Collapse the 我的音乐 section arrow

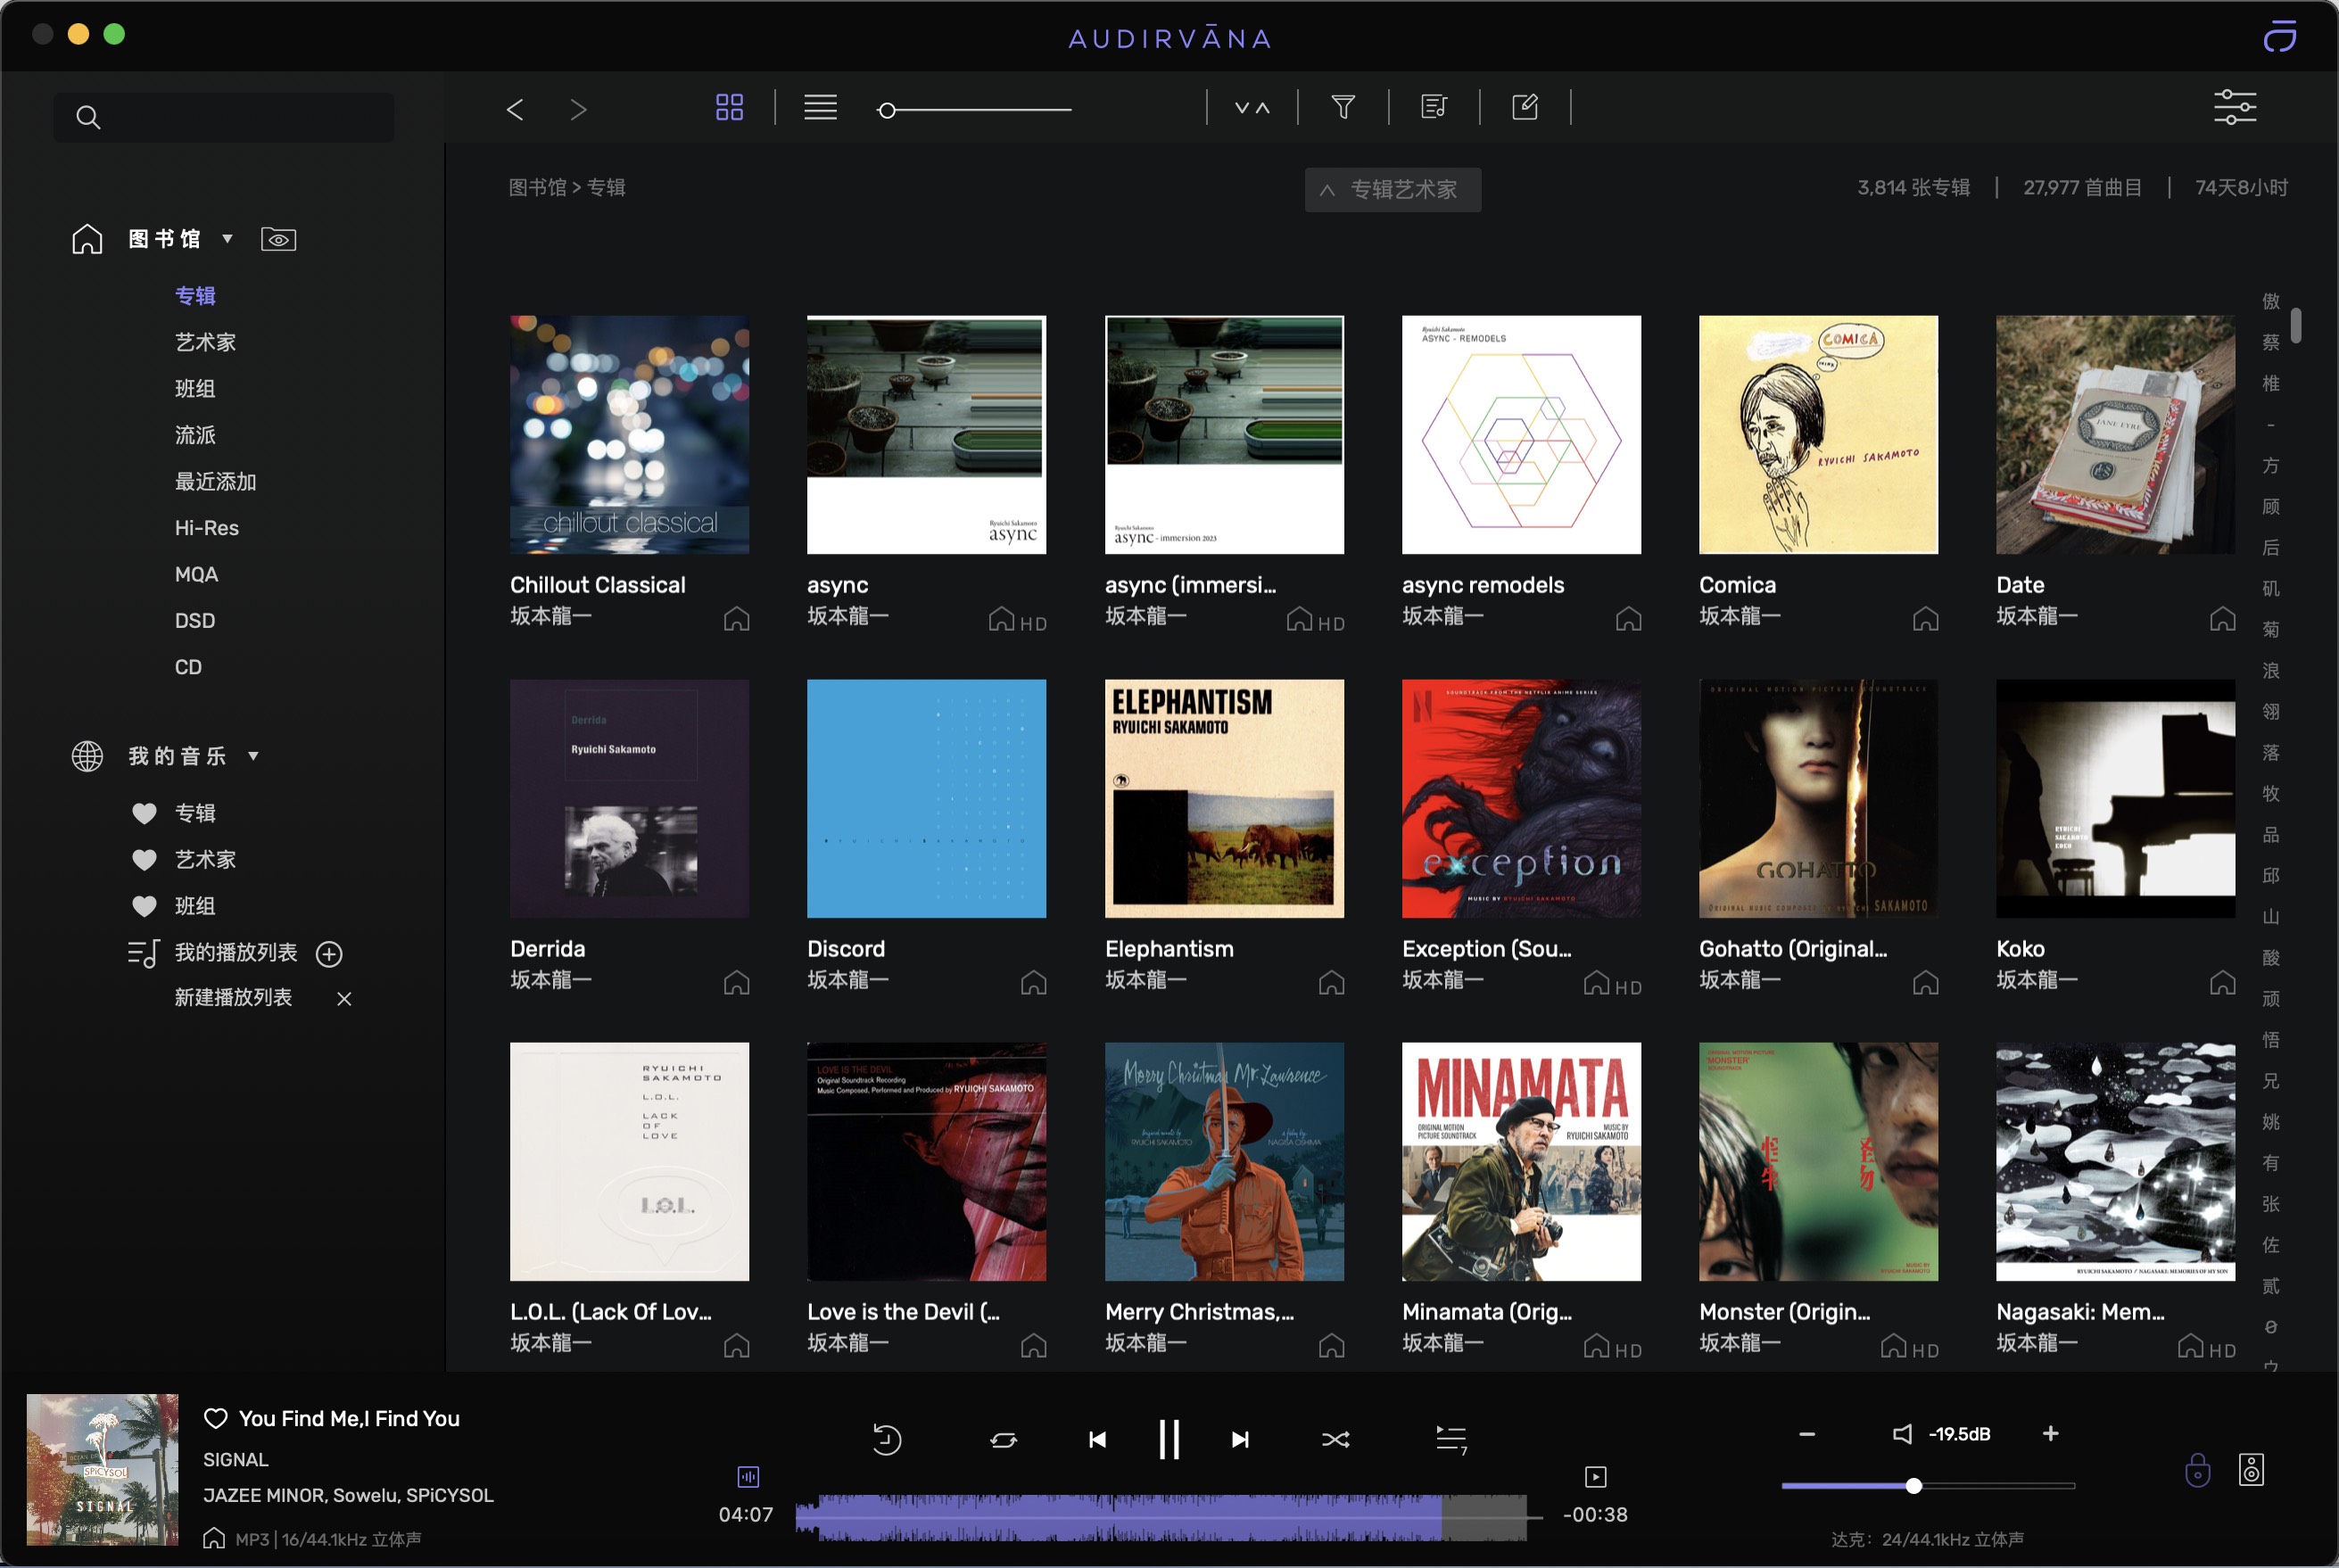tap(253, 756)
